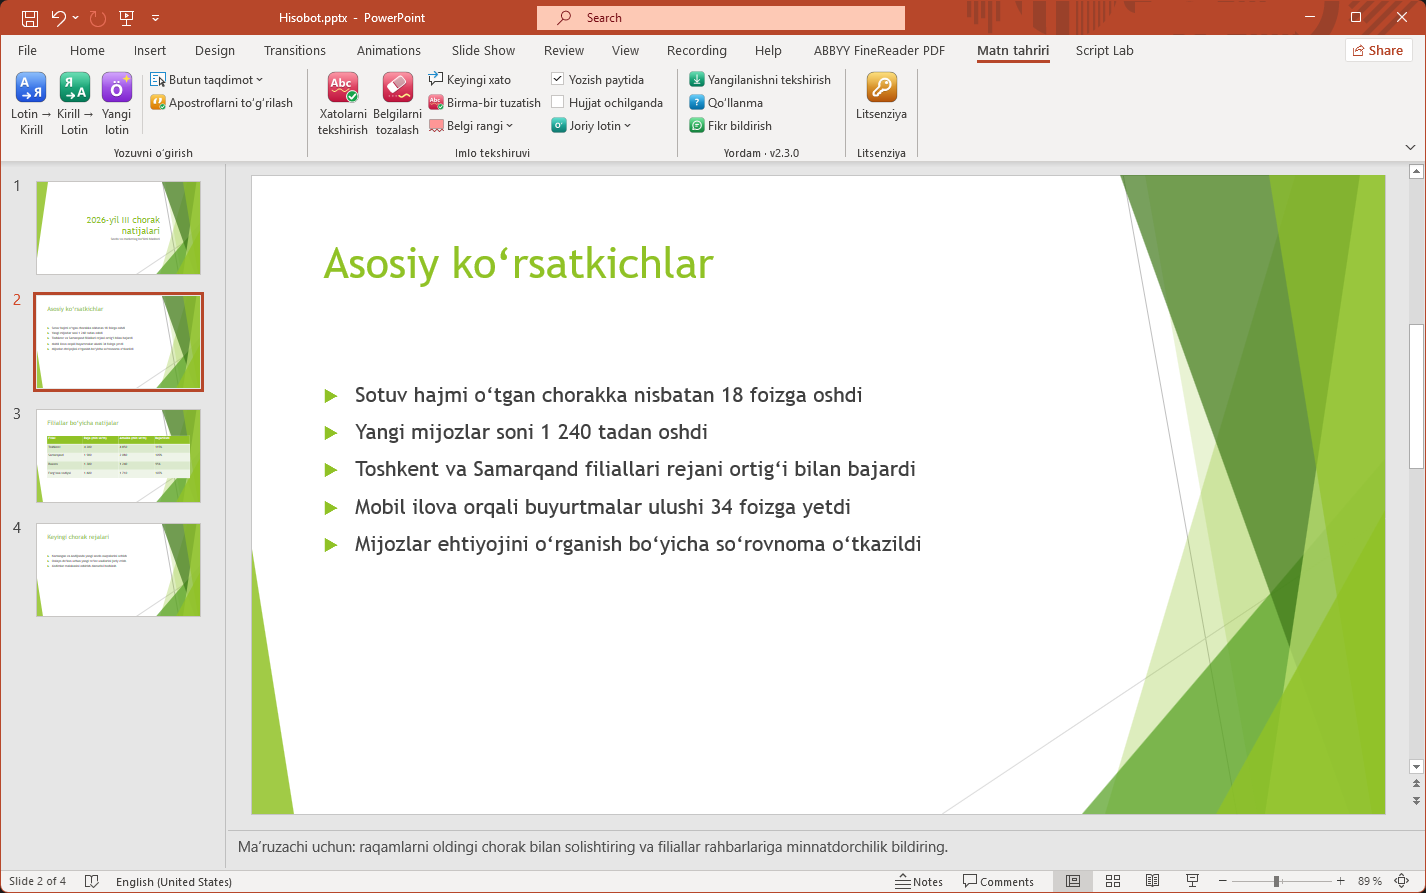Click Apostroflarni to'g'rilash command

click(x=222, y=102)
